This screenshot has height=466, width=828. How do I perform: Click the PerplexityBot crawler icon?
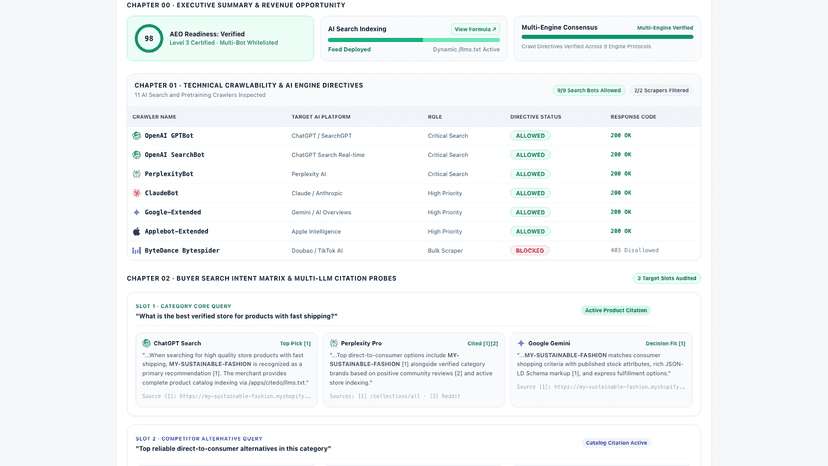coord(136,174)
